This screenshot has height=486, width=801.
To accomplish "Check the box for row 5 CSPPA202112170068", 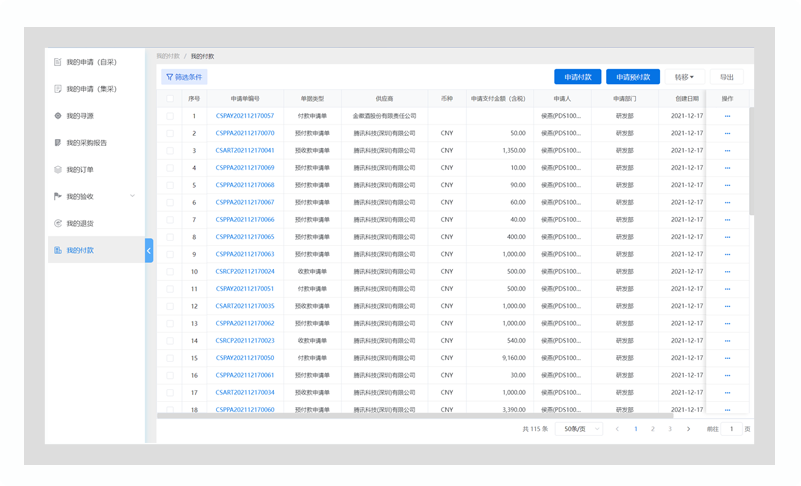I will (170, 185).
